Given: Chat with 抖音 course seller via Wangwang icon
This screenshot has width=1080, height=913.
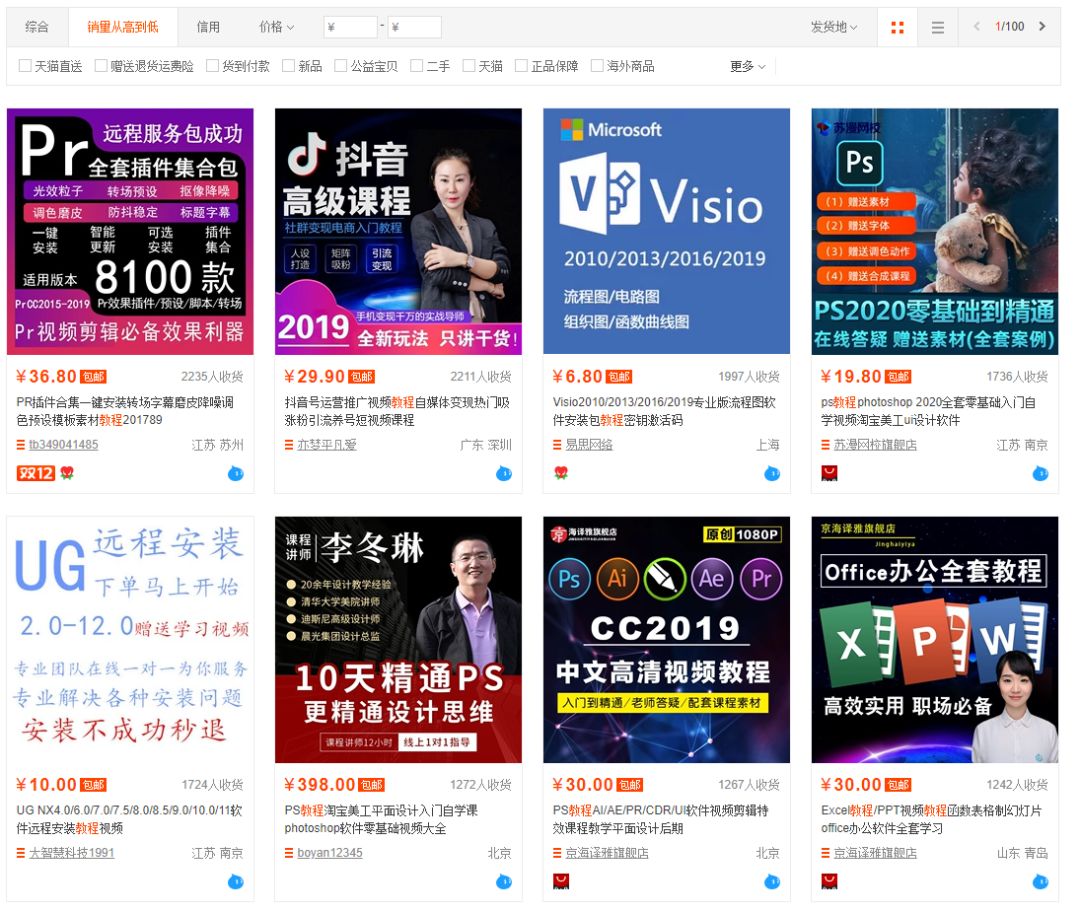Looking at the screenshot, I should (x=504, y=473).
